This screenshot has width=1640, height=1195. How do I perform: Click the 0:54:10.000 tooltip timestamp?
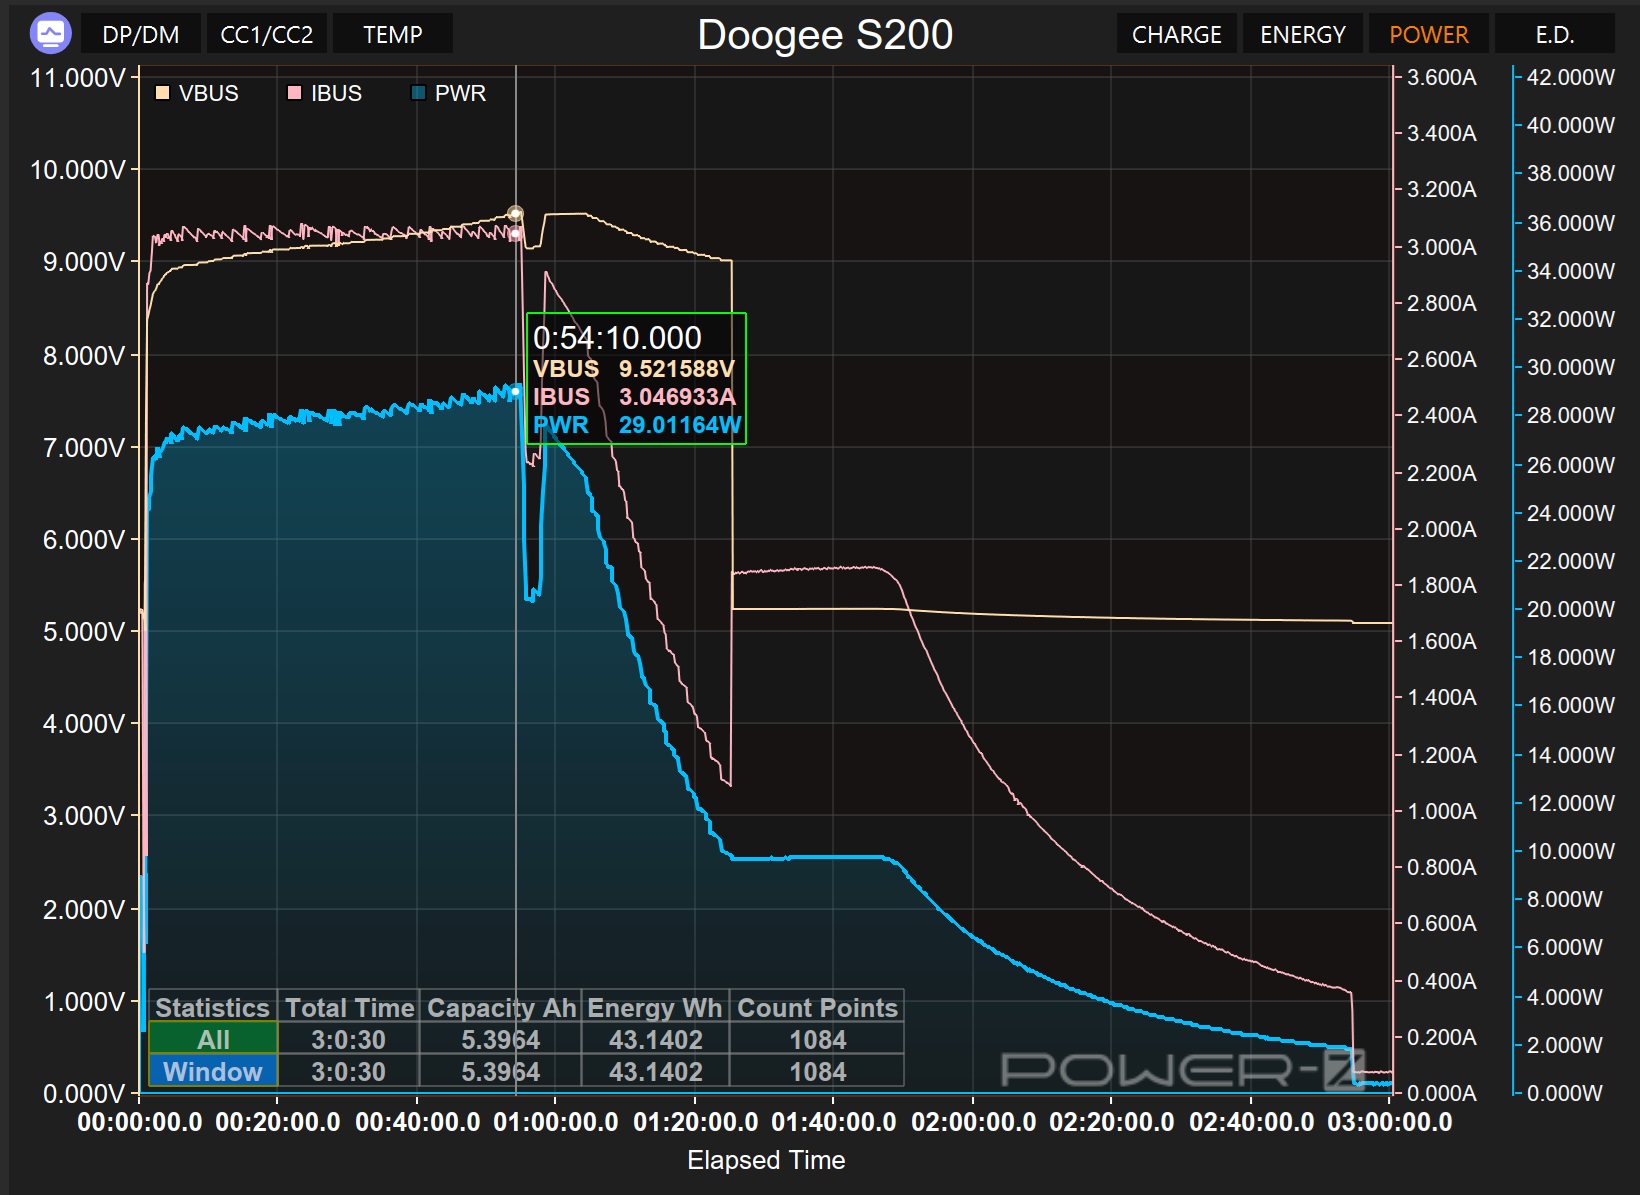tap(617, 338)
